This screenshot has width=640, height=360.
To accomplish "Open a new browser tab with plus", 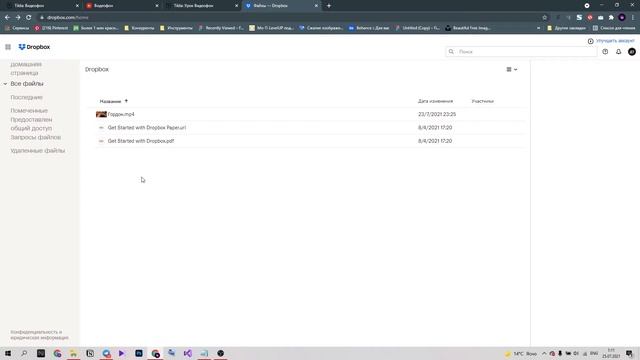I will [329, 6].
